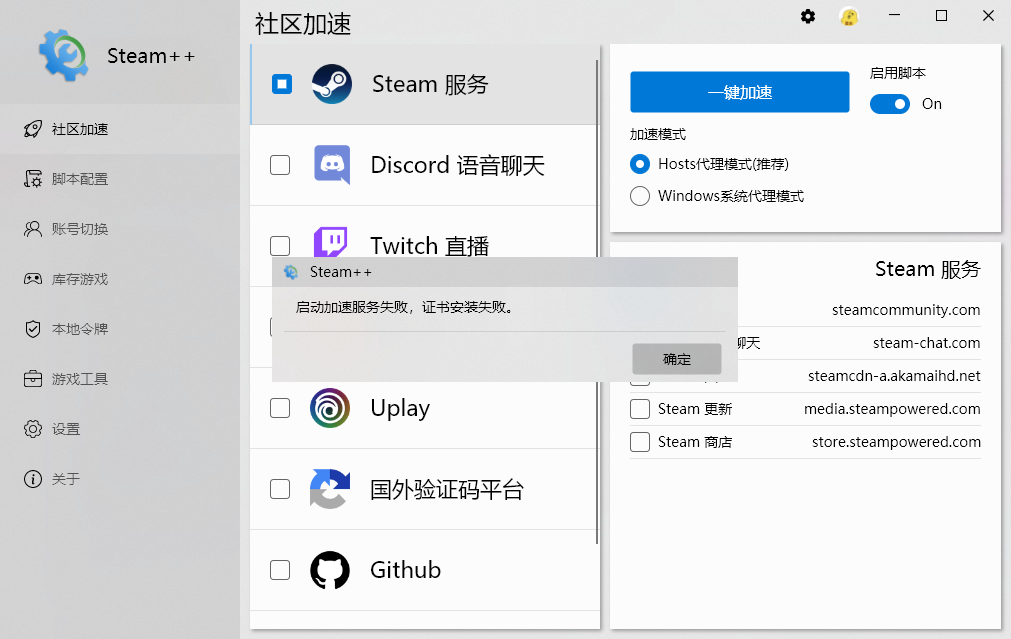The height and width of the screenshot is (639, 1011).
Task: Dismiss the error dialog with 确定
Action: coord(676,359)
